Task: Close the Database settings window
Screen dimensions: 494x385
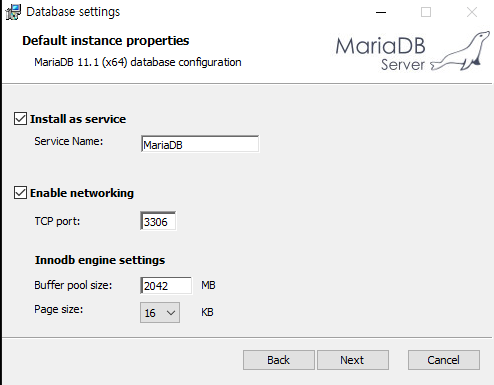Action: 472,12
